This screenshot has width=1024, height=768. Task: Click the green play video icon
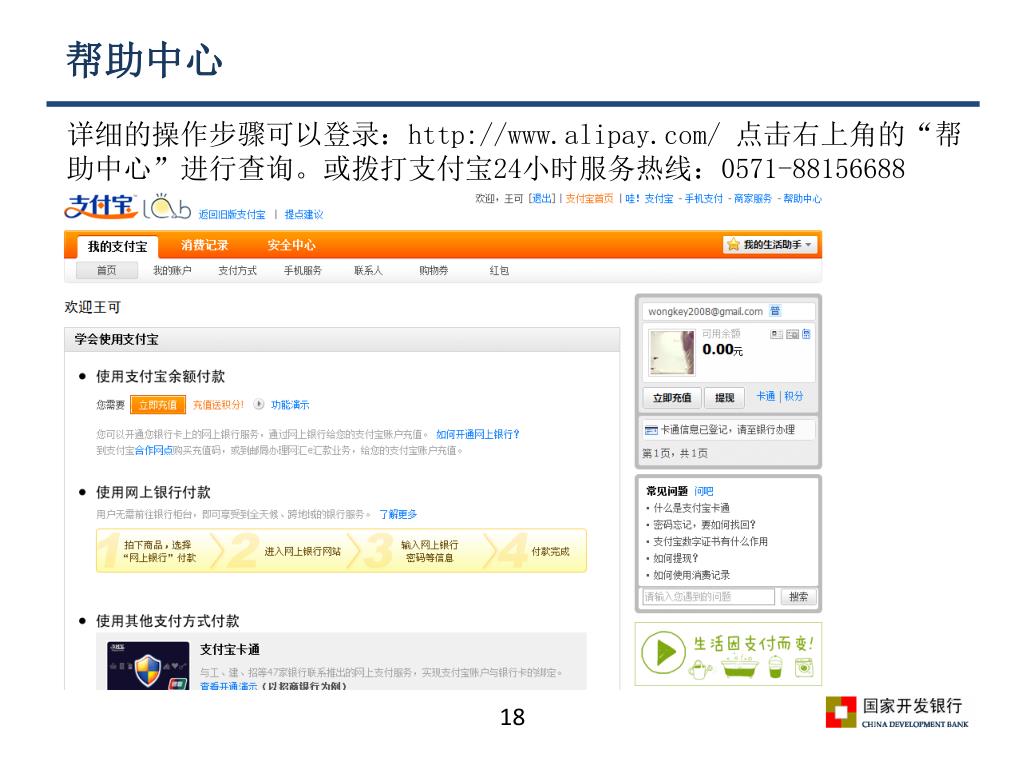[663, 652]
